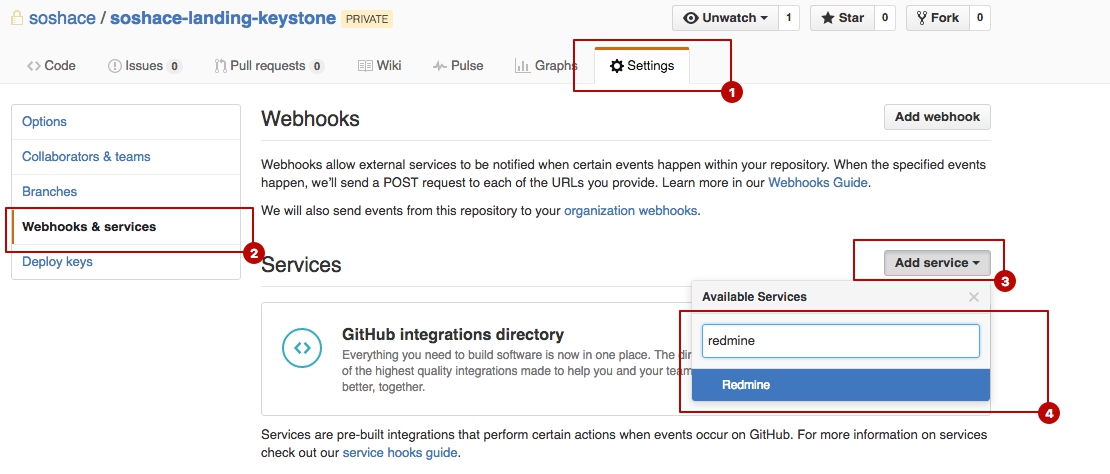
Task: Click the Pull requests branch icon
Action: coord(220,66)
